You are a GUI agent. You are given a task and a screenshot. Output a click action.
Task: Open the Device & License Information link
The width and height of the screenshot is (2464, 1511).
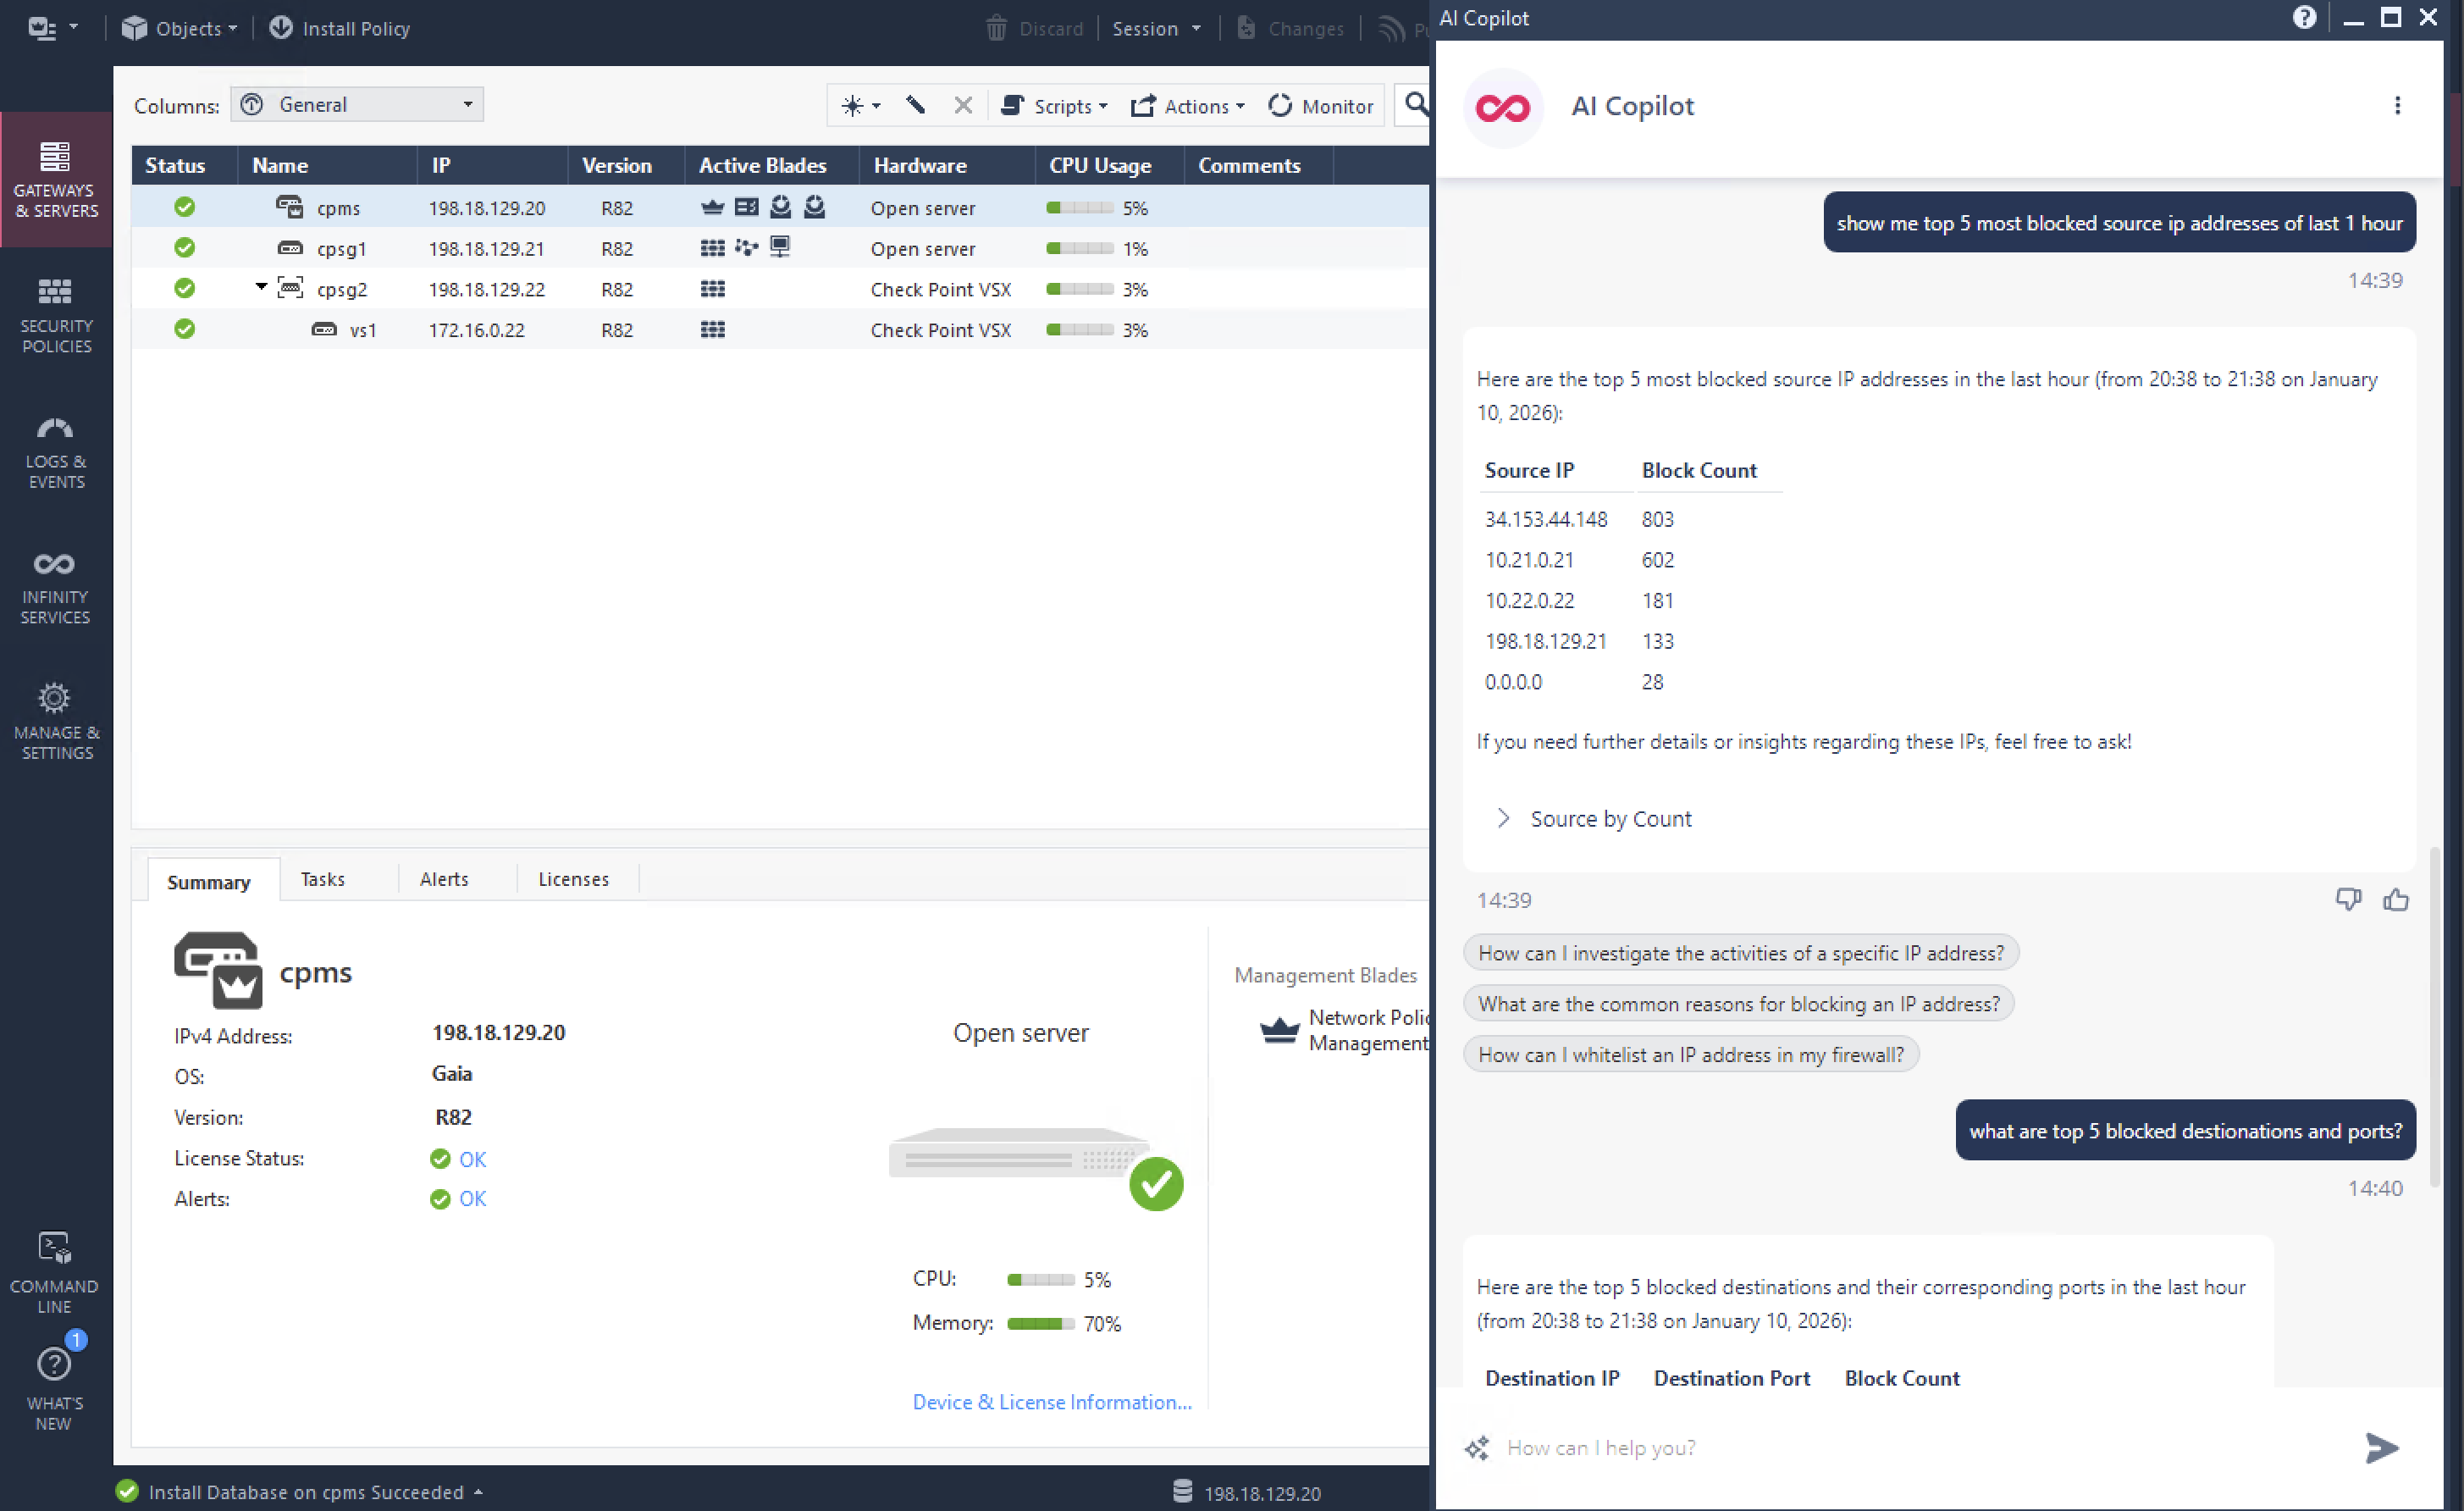pos(1051,1402)
